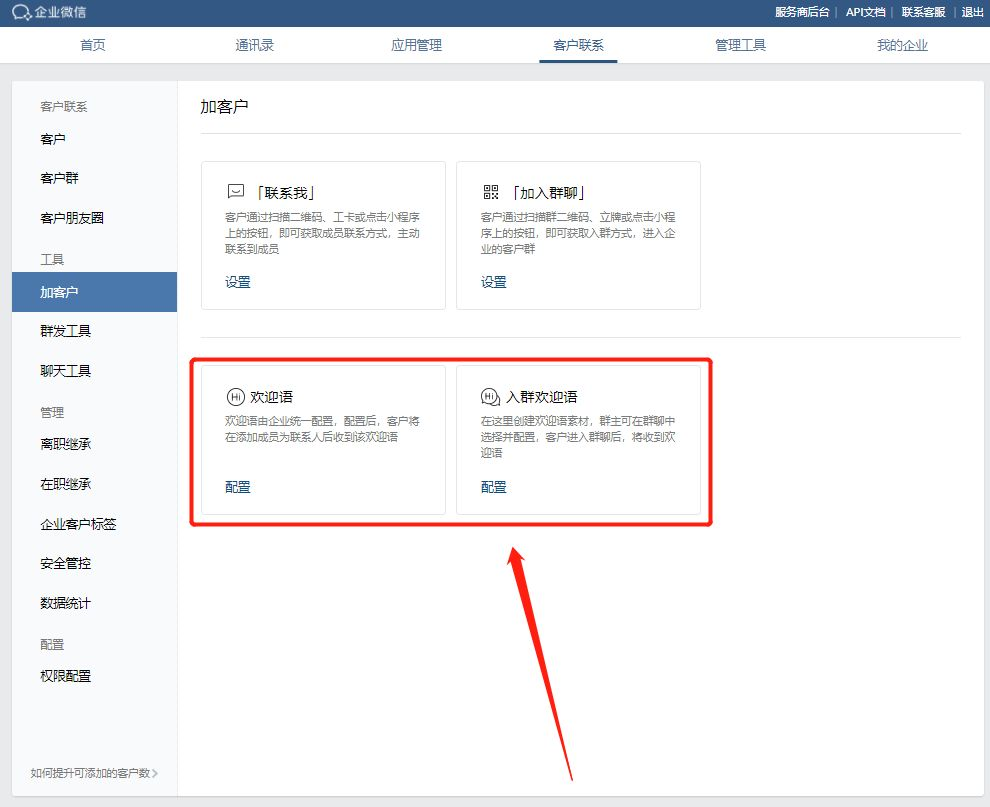Viewport: 990px width, 807px height.
Task: Open 服务商后台 link in header
Action: point(802,12)
